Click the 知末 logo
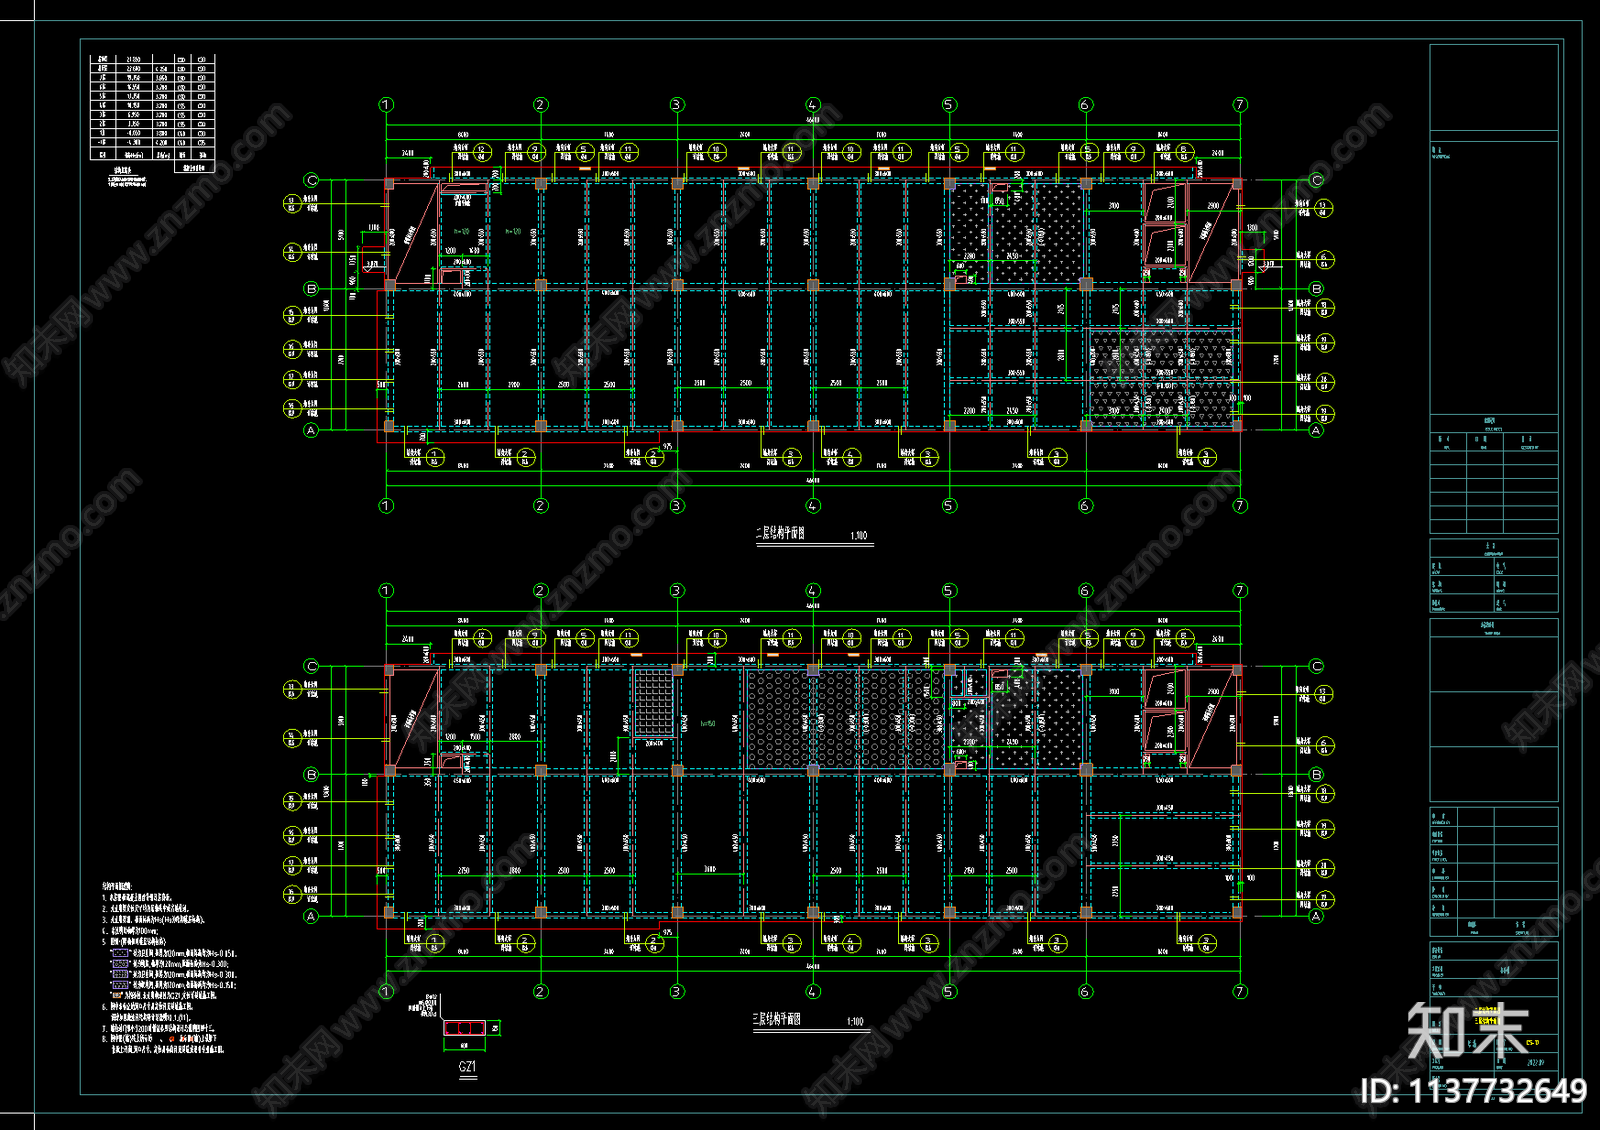 pos(1468,1030)
